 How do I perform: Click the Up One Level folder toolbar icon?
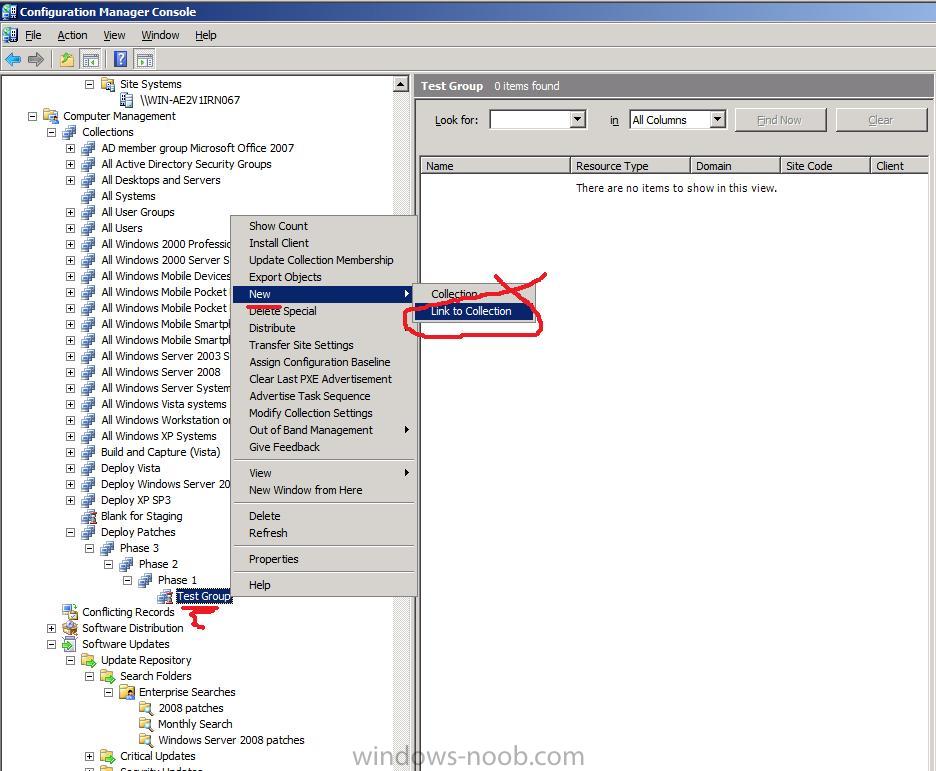(67, 59)
